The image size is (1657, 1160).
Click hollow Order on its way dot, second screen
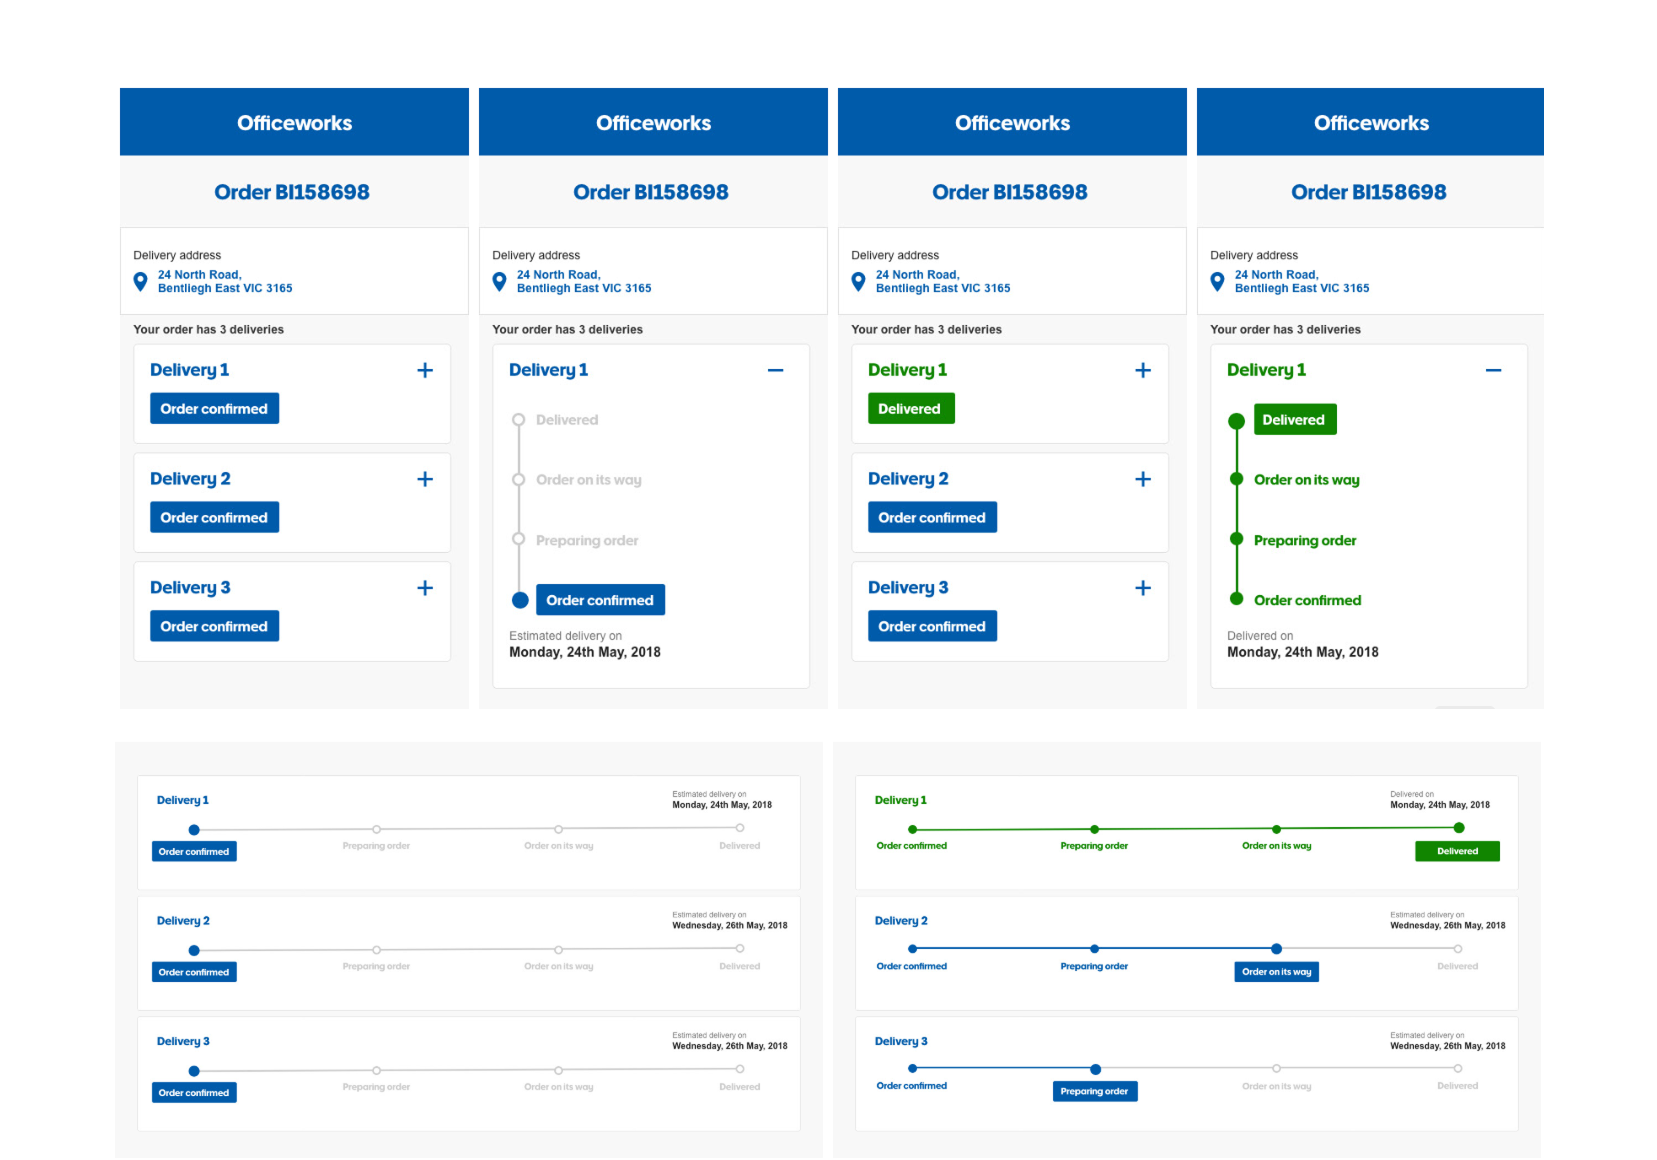coord(519,480)
